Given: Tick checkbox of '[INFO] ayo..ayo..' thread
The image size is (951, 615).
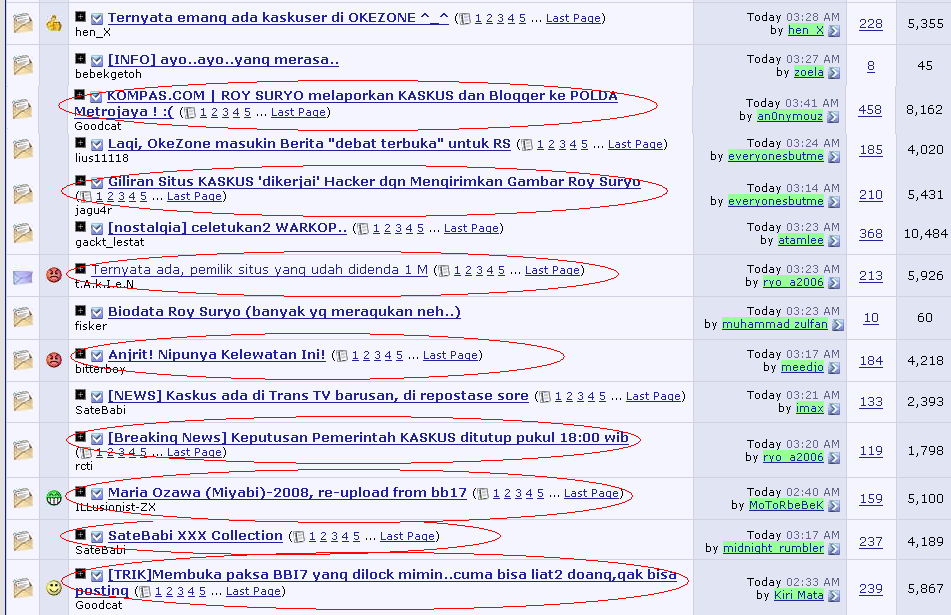Looking at the screenshot, I should click(97, 61).
